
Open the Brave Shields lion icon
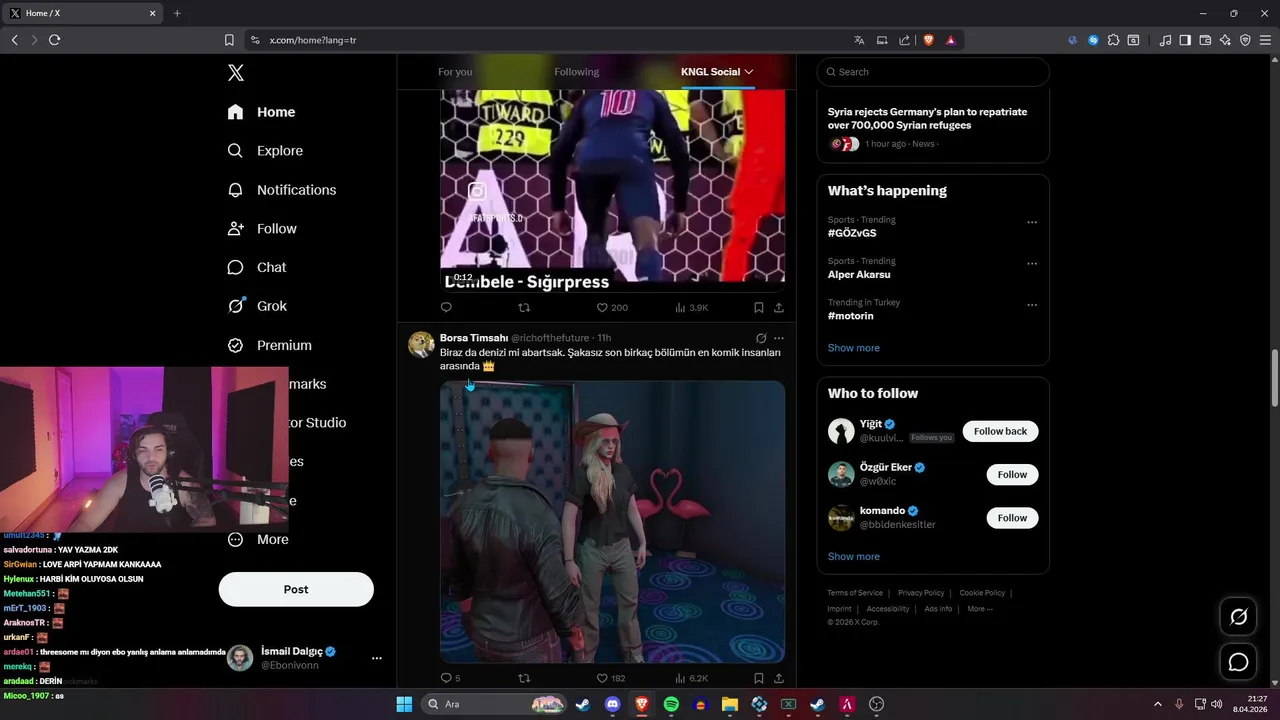[929, 40]
